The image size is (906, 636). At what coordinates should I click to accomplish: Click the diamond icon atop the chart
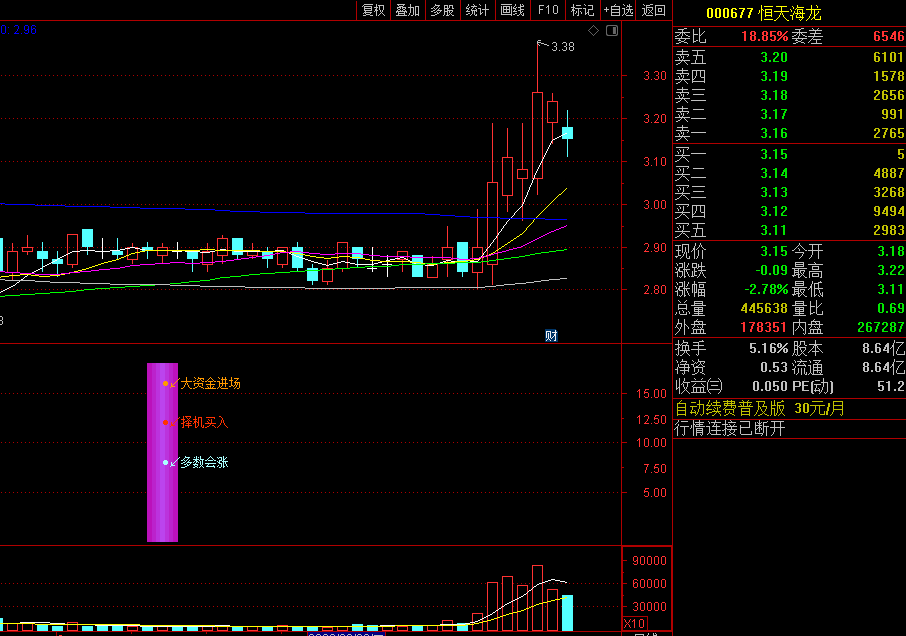point(593,31)
